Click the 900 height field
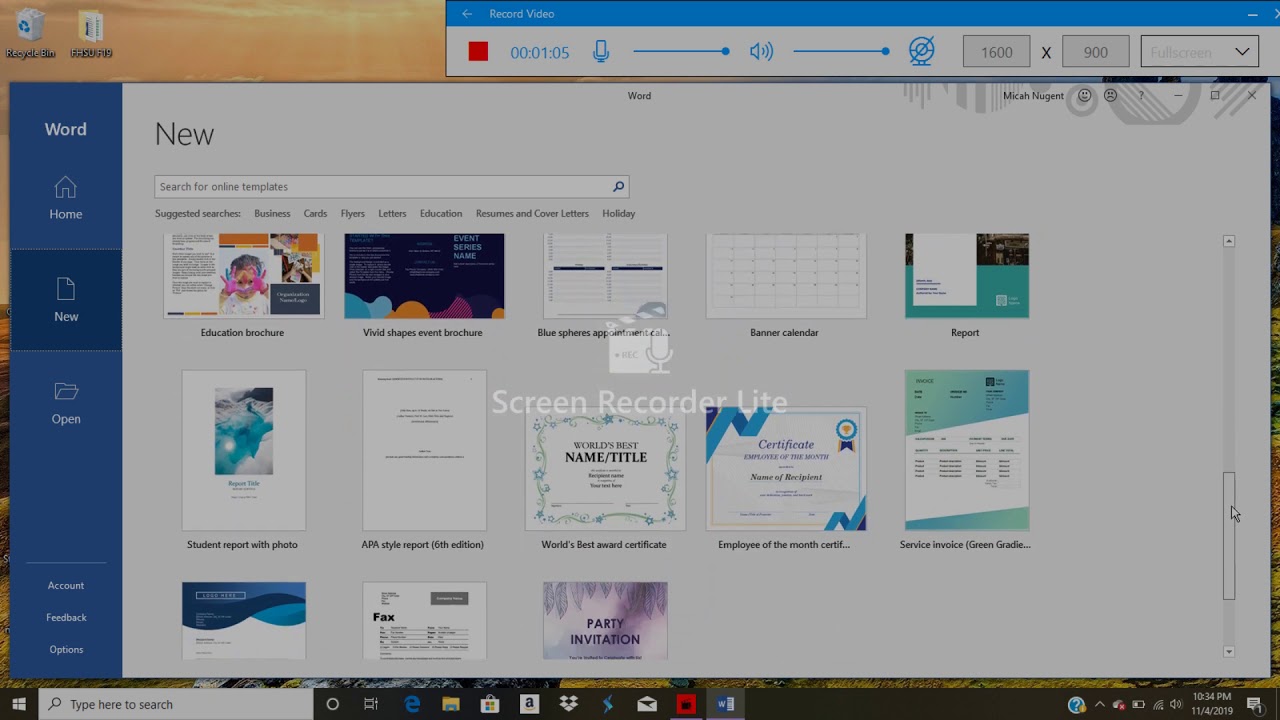1280x720 pixels. click(1095, 52)
